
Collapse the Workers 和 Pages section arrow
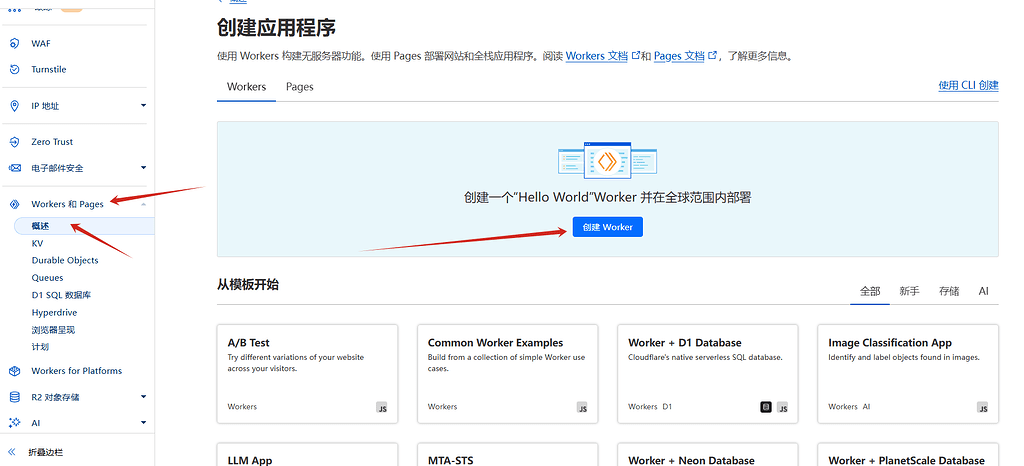click(x=144, y=204)
